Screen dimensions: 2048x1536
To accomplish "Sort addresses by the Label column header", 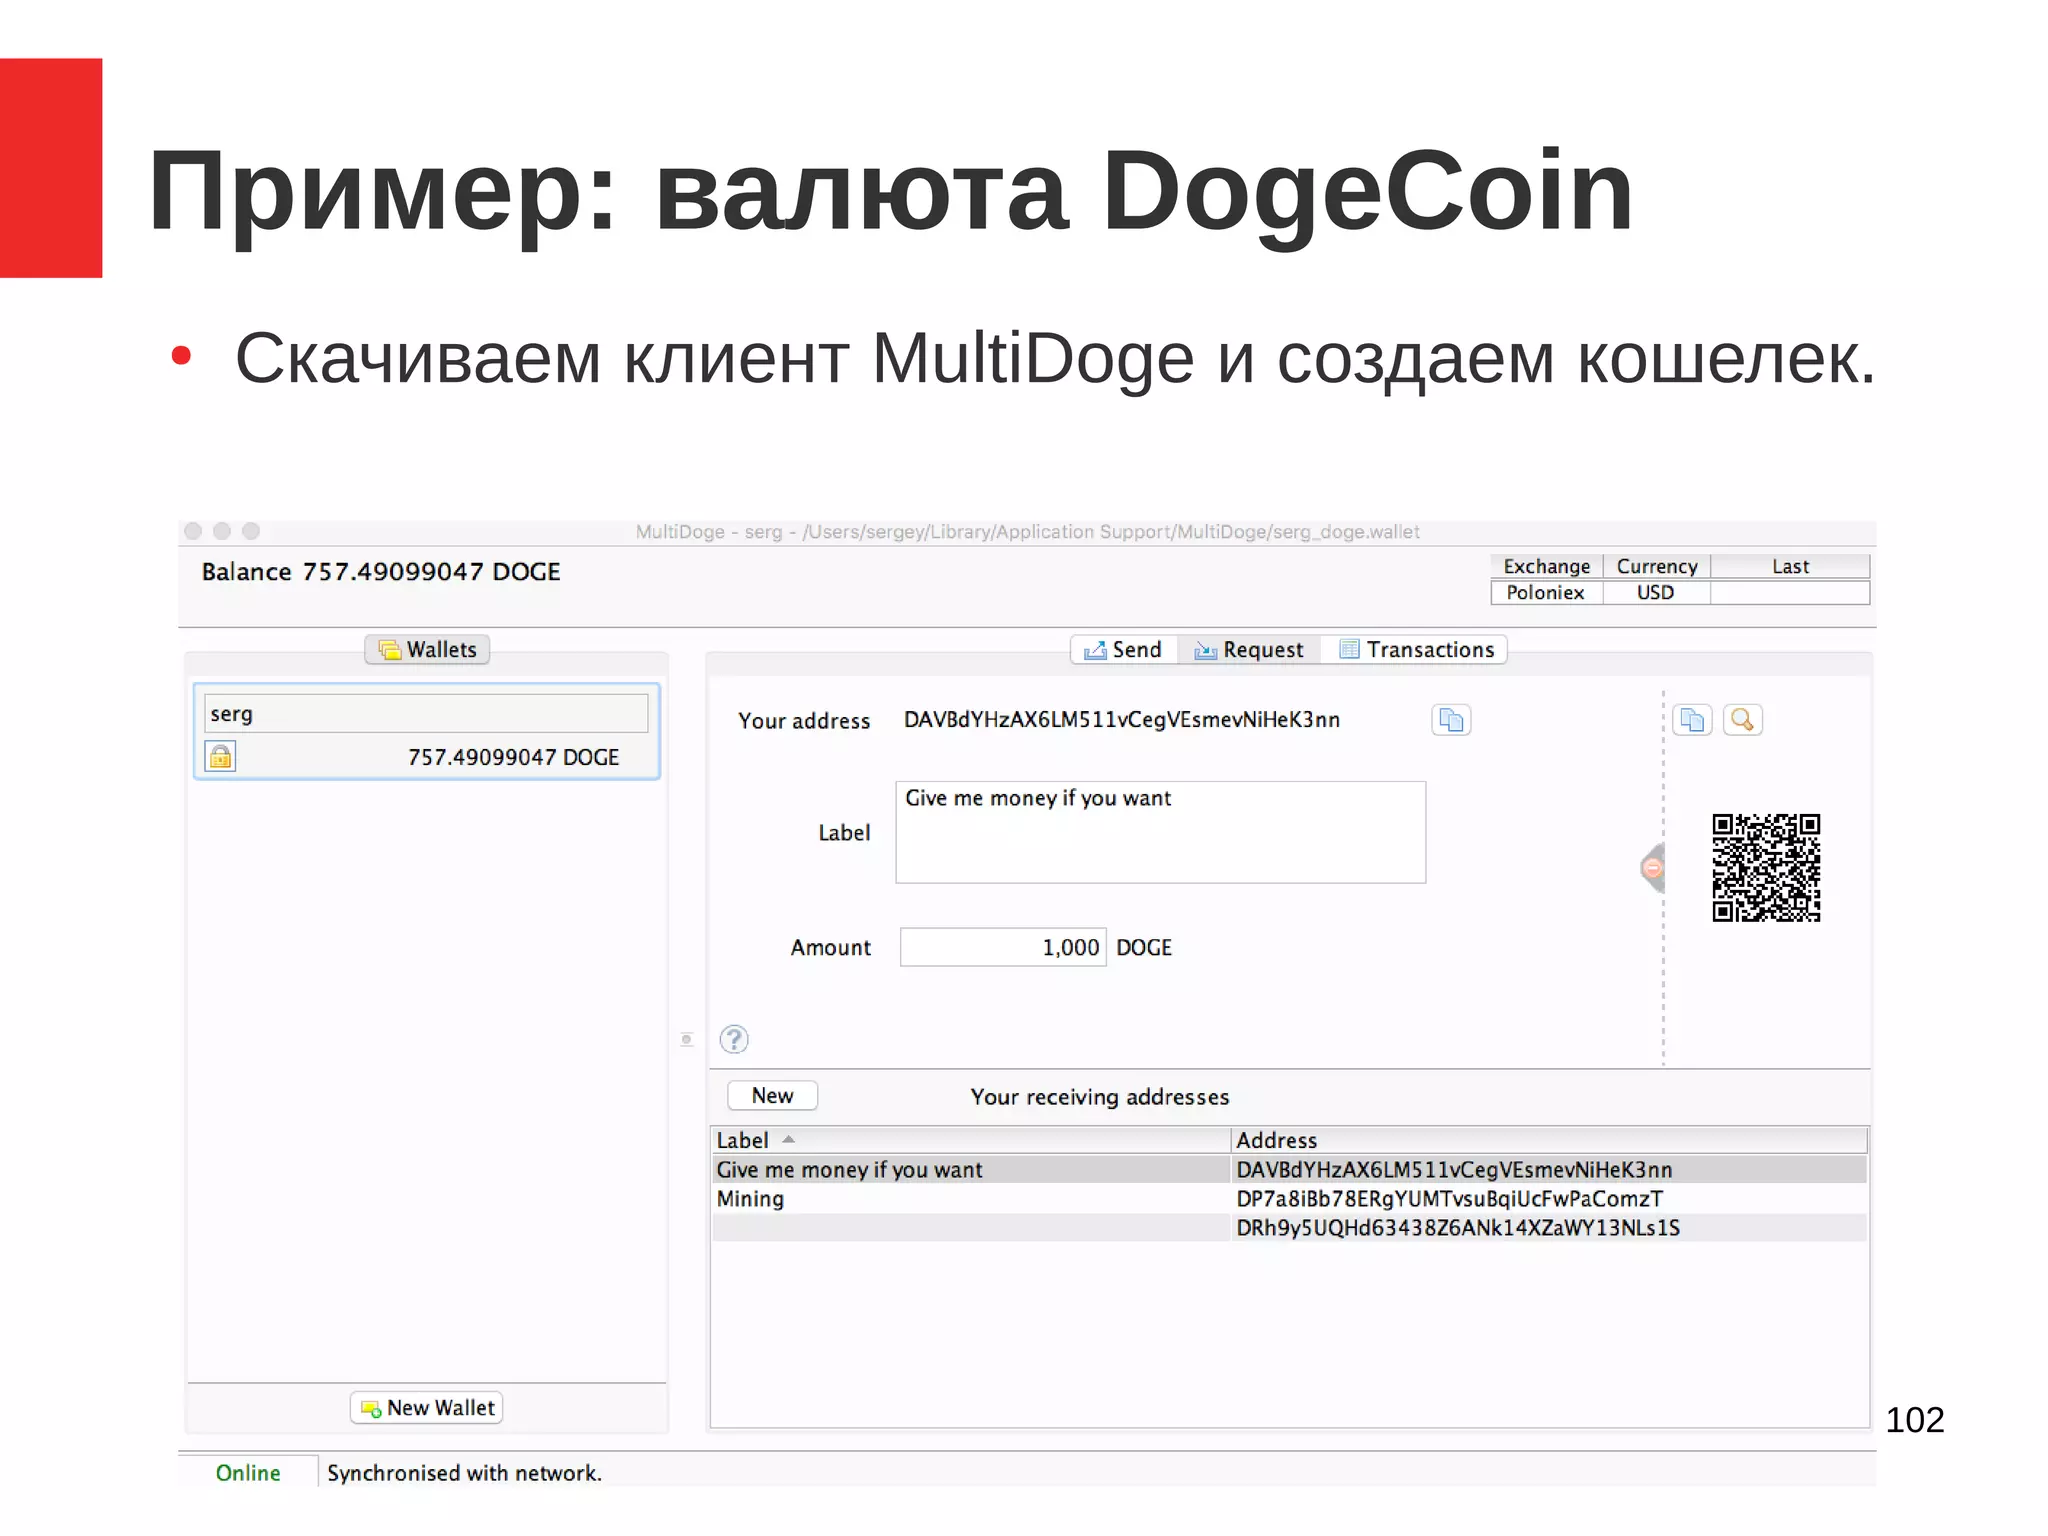I will click(970, 1140).
